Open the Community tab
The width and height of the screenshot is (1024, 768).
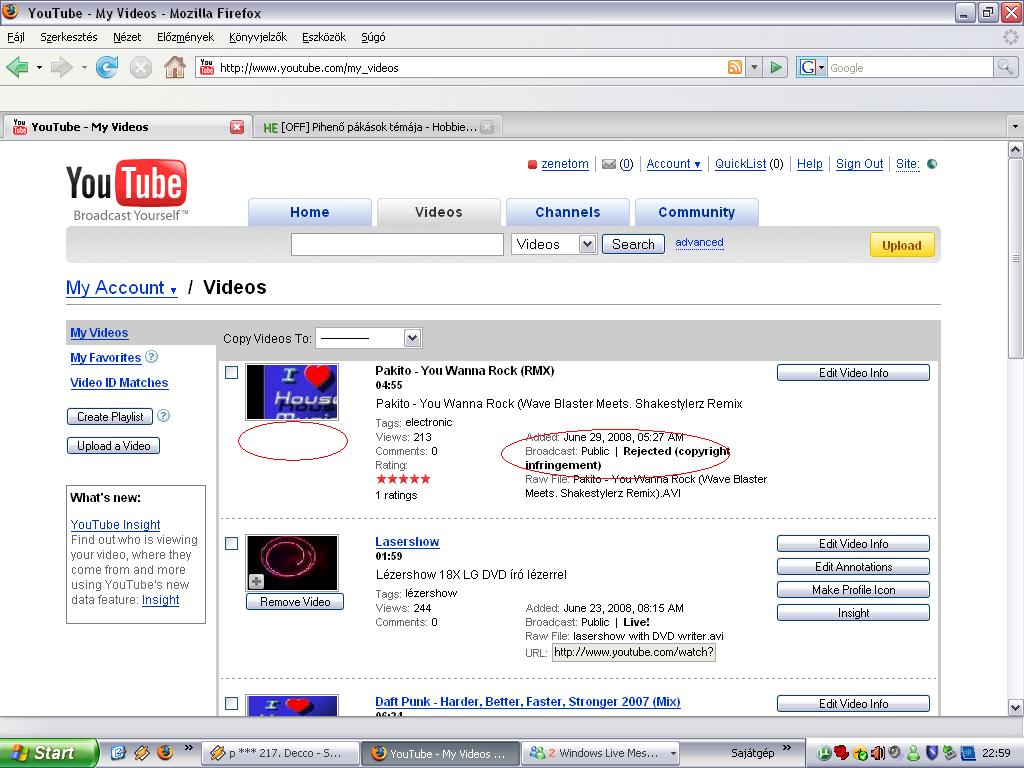click(697, 212)
